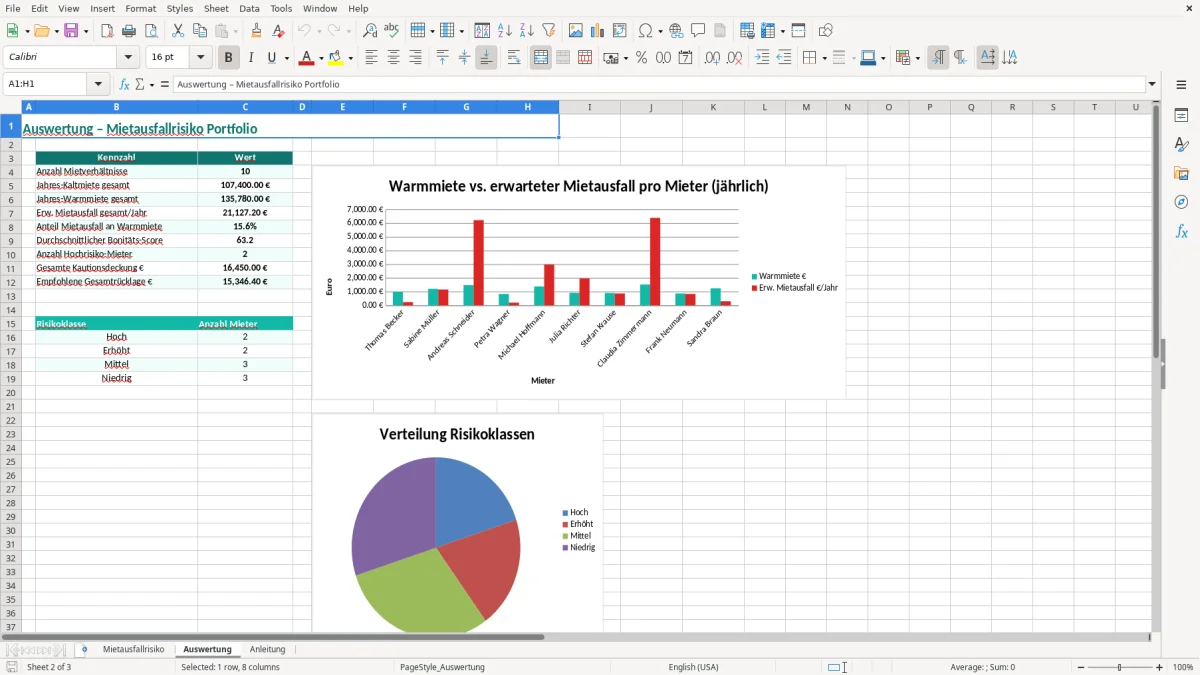This screenshot has height=675, width=1200.
Task: Click the Zoom Out minus button
Action: (1081, 667)
